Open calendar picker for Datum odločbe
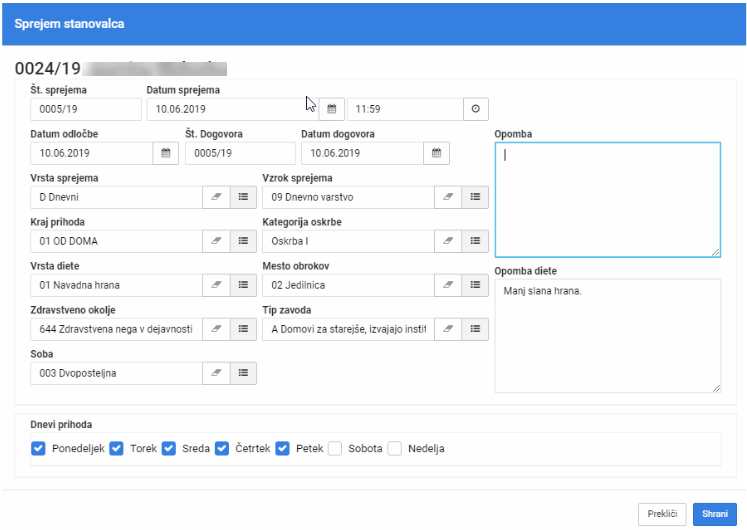 click(165, 153)
